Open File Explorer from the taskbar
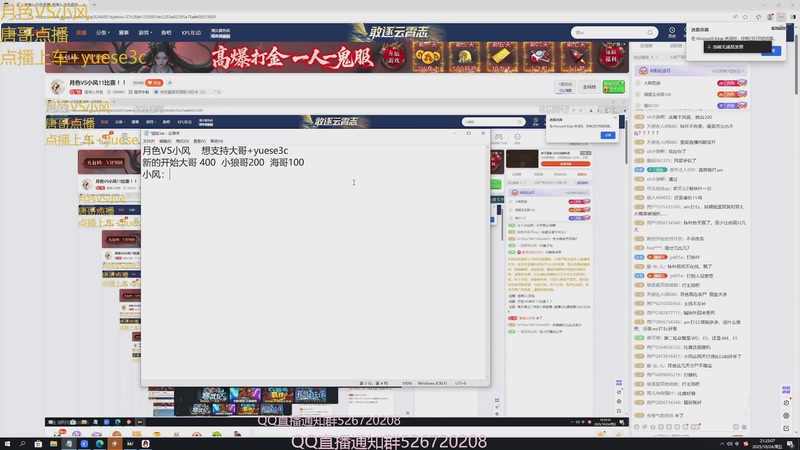 53,444
